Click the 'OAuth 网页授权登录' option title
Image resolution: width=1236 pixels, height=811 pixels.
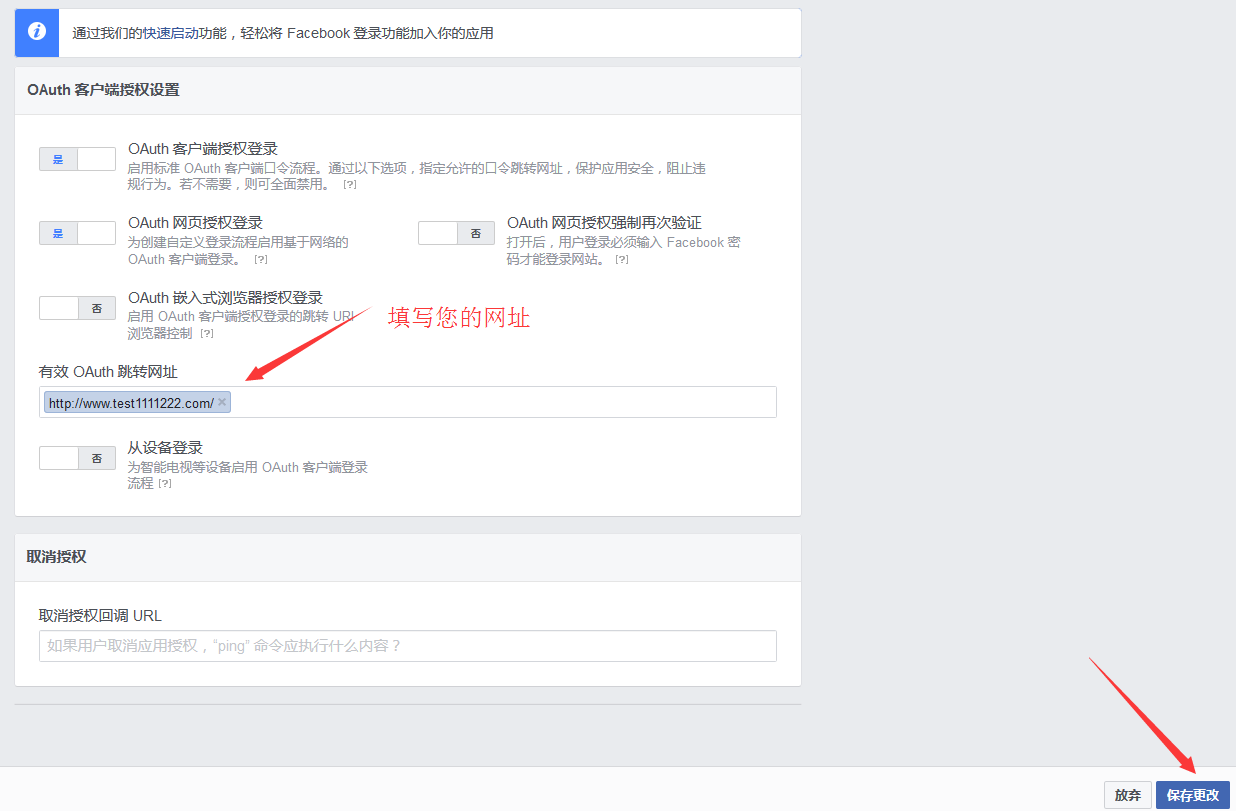pos(195,223)
